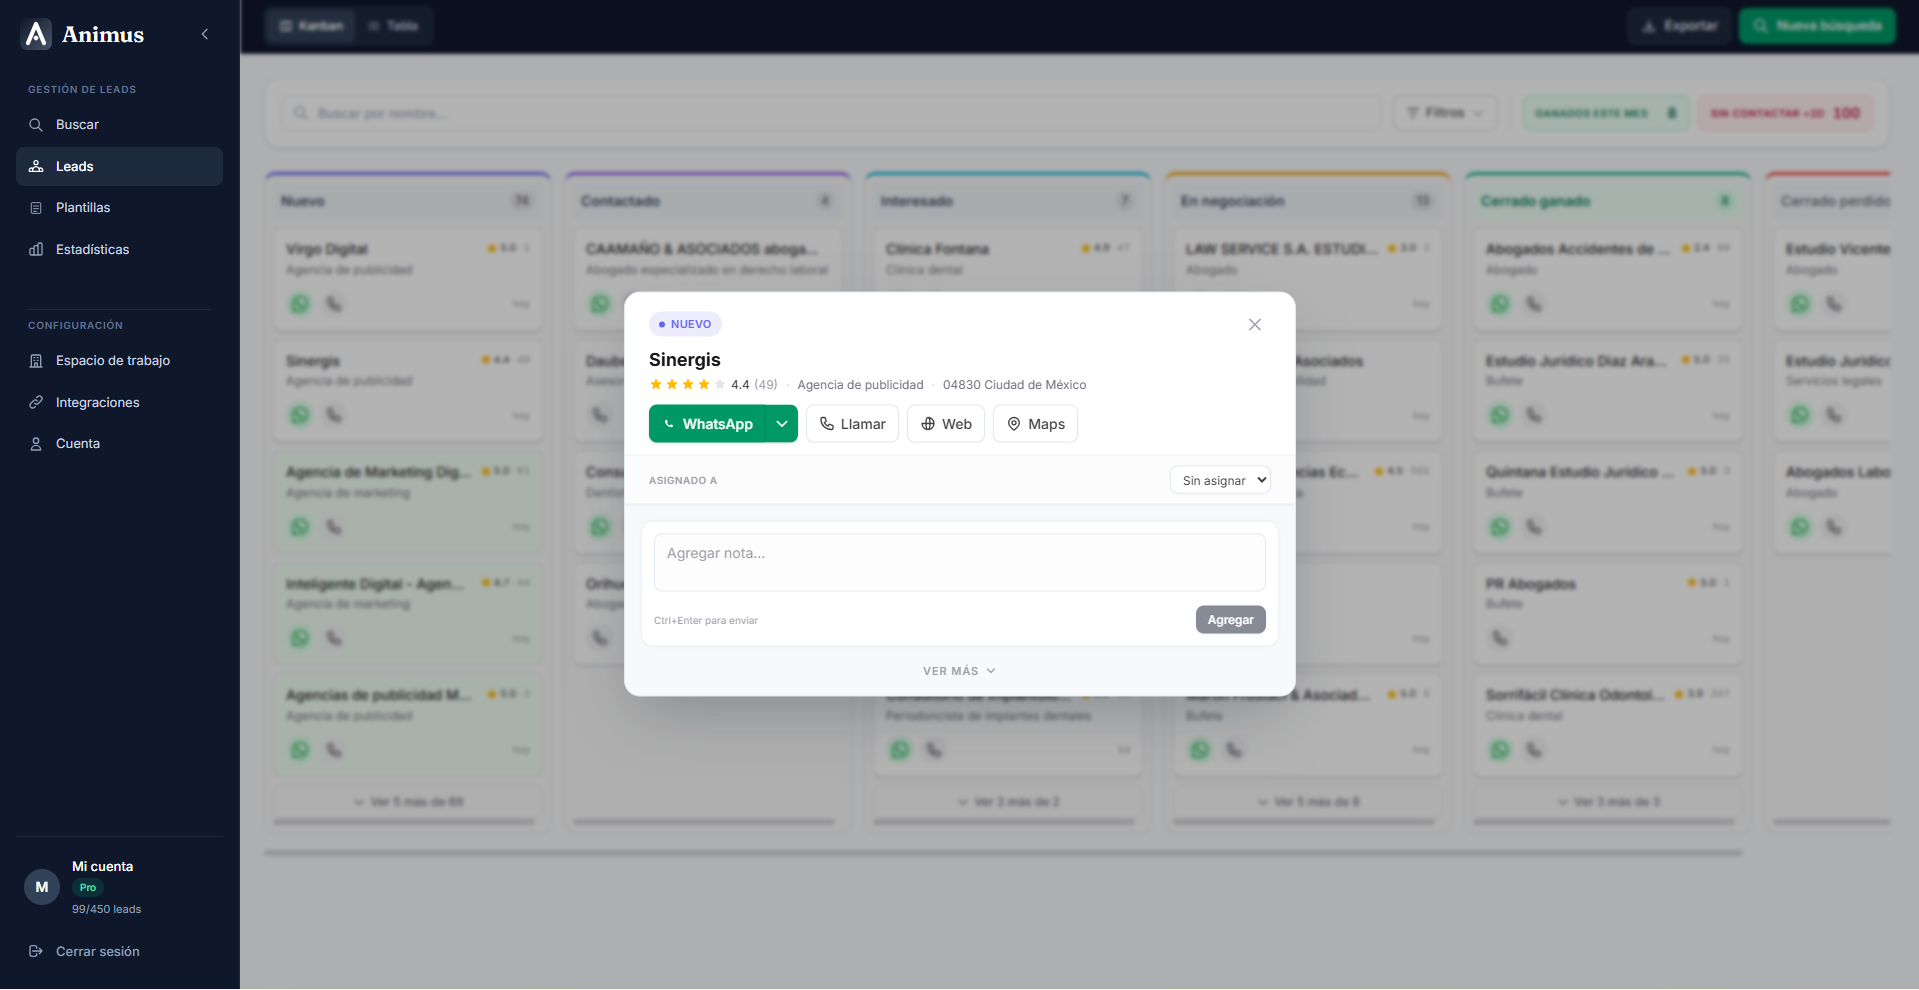The height and width of the screenshot is (990, 1919).
Task: Expand Ver 2 más in Interesado column
Action: [1008, 802]
